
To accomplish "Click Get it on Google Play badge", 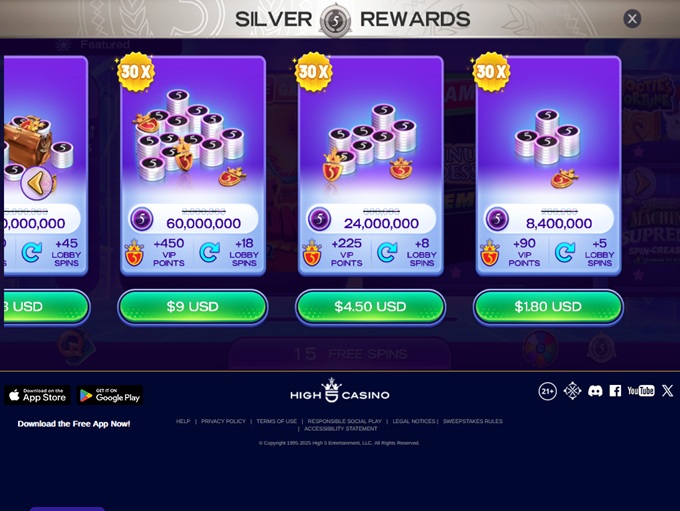I will click(110, 395).
